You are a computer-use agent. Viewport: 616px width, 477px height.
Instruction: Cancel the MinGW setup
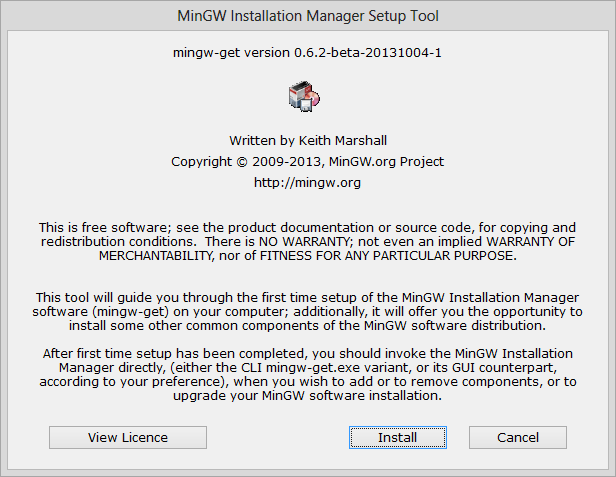point(518,437)
